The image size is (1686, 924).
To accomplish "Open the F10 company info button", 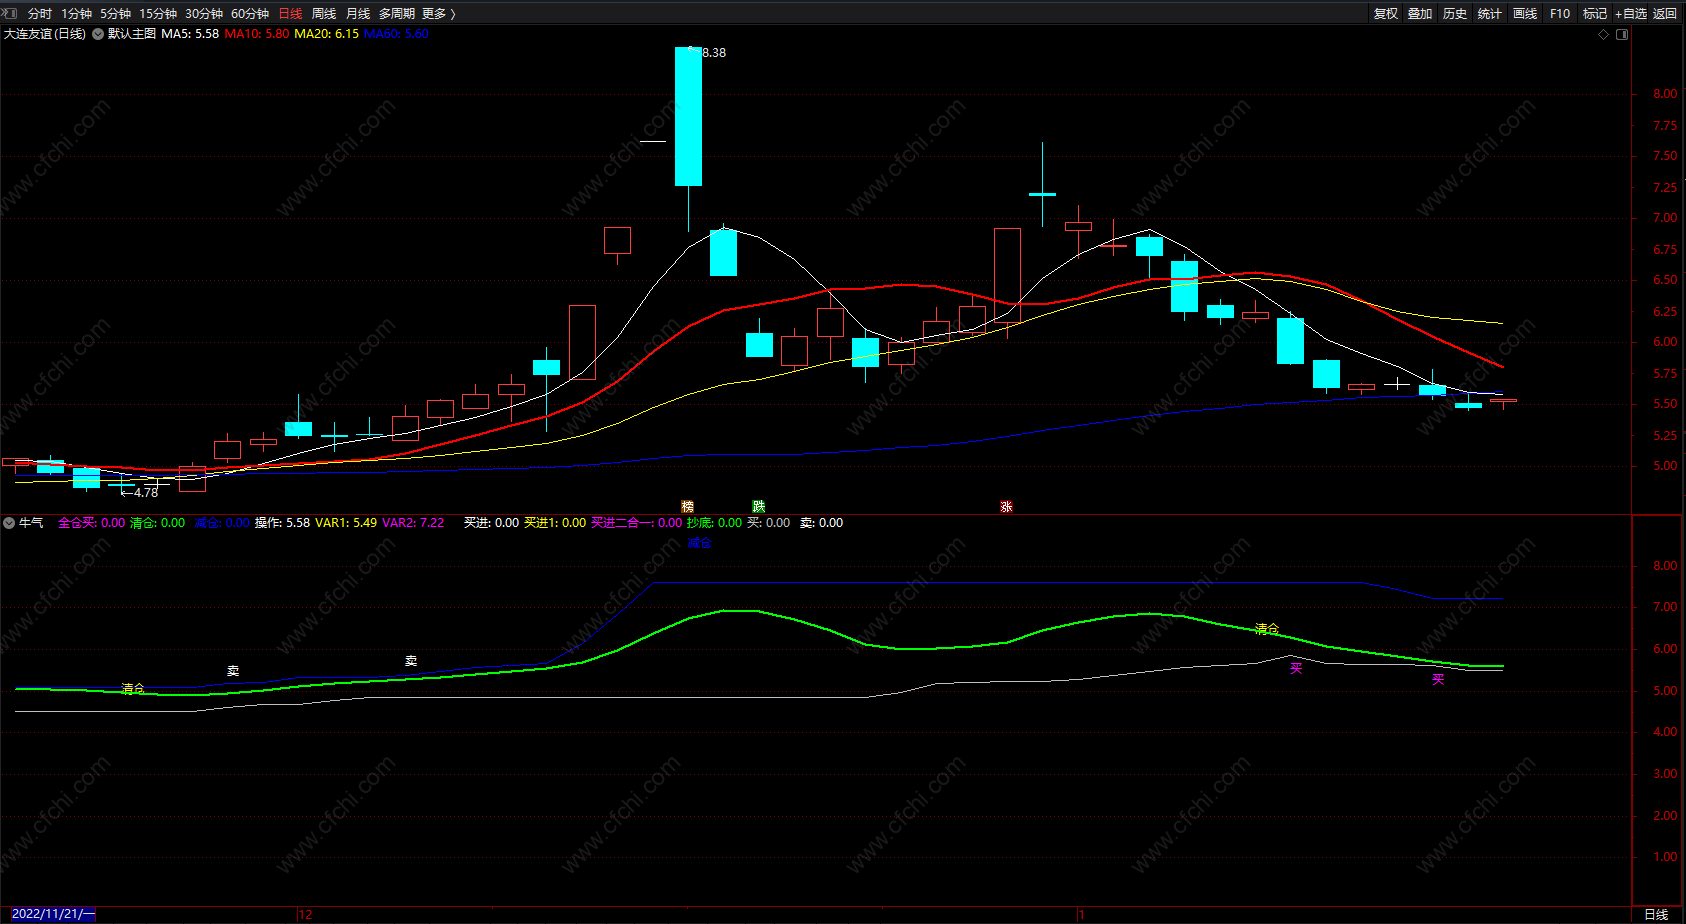I will [1560, 14].
